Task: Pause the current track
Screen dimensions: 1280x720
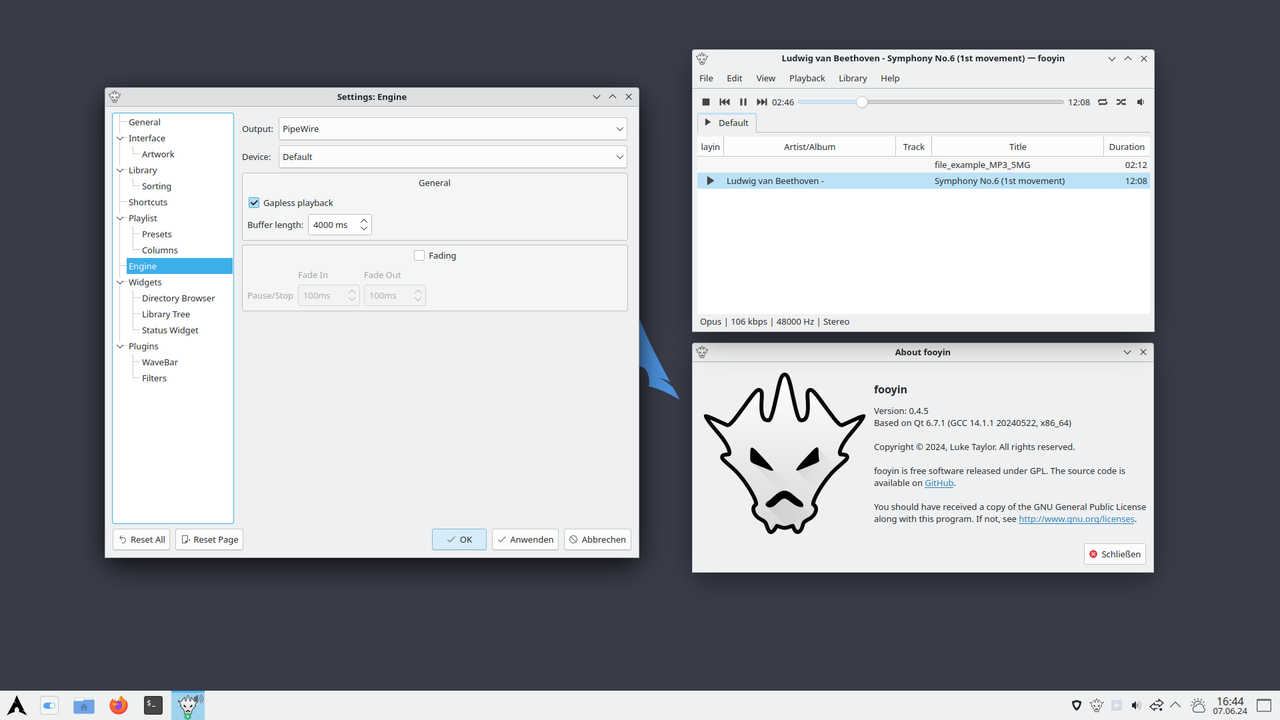Action: (743, 102)
